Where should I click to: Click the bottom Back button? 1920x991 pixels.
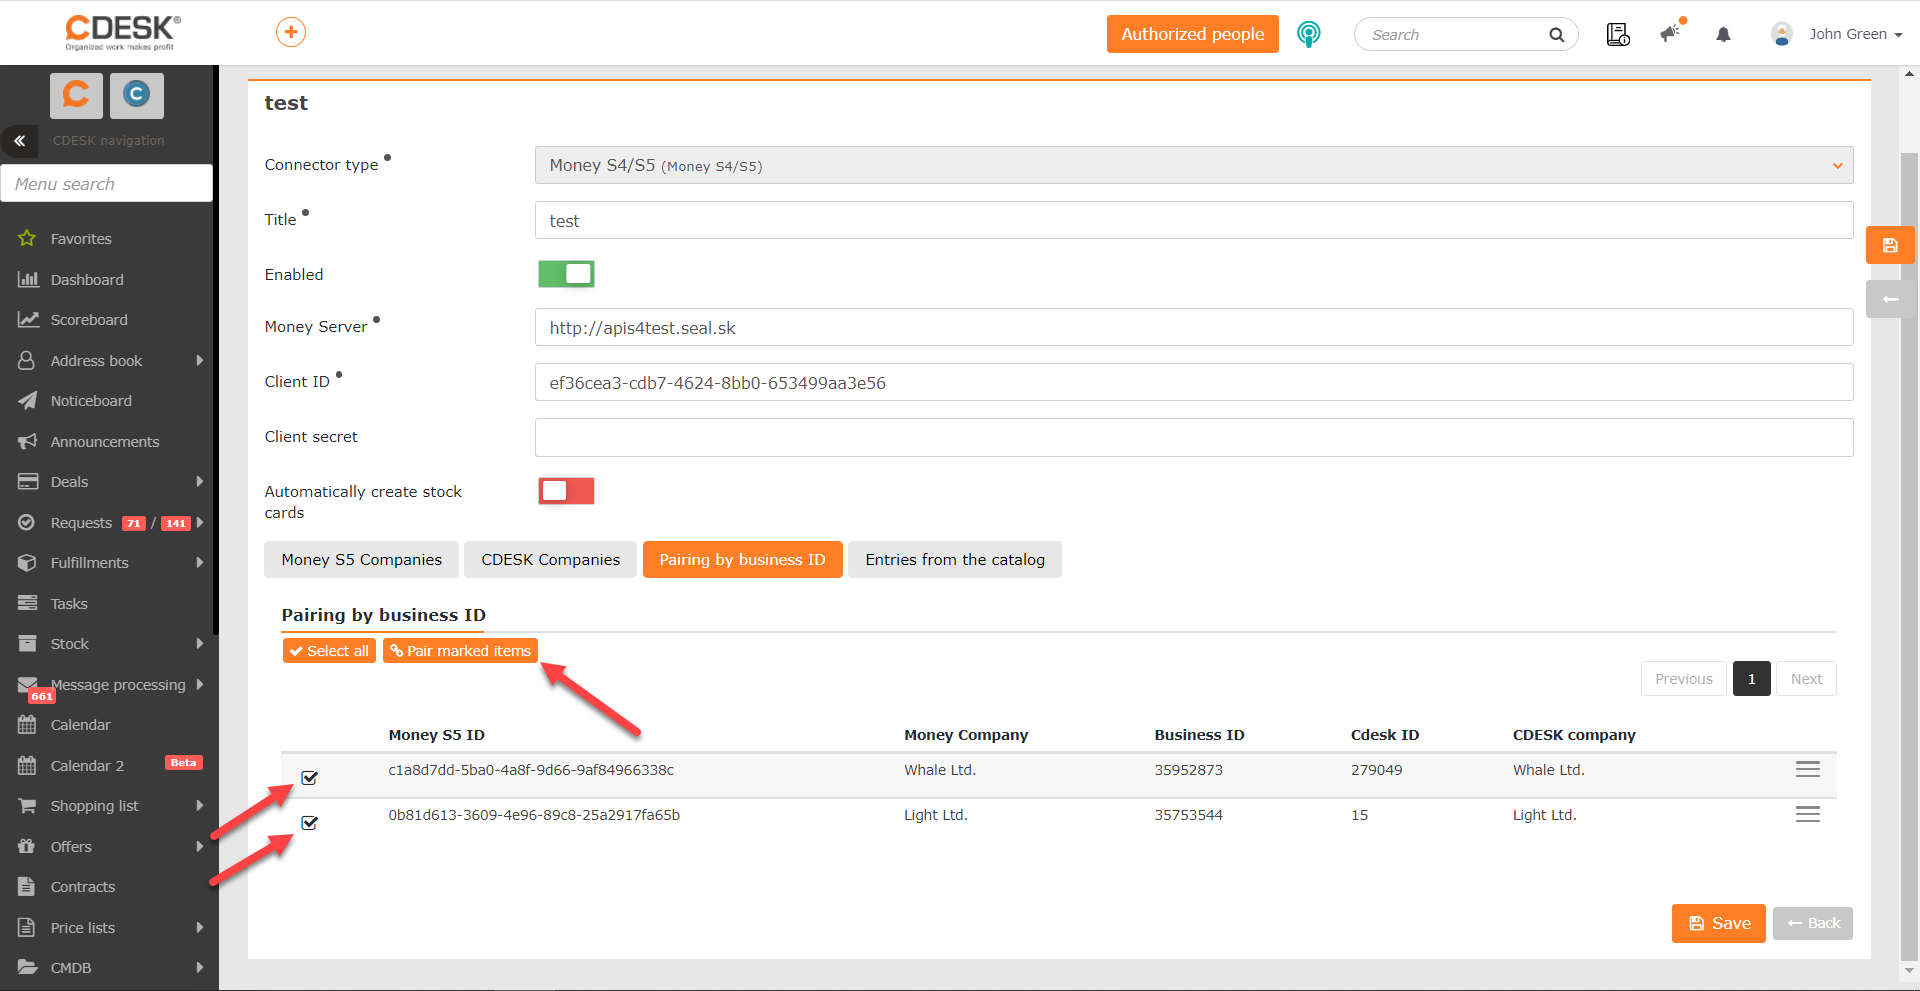click(1813, 923)
